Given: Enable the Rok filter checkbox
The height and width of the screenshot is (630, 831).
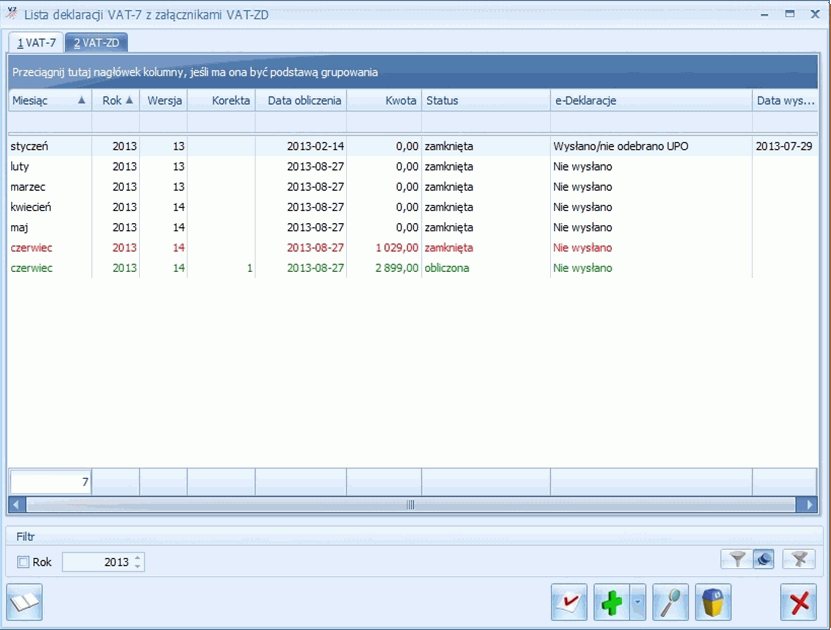Looking at the screenshot, I should pos(23,562).
